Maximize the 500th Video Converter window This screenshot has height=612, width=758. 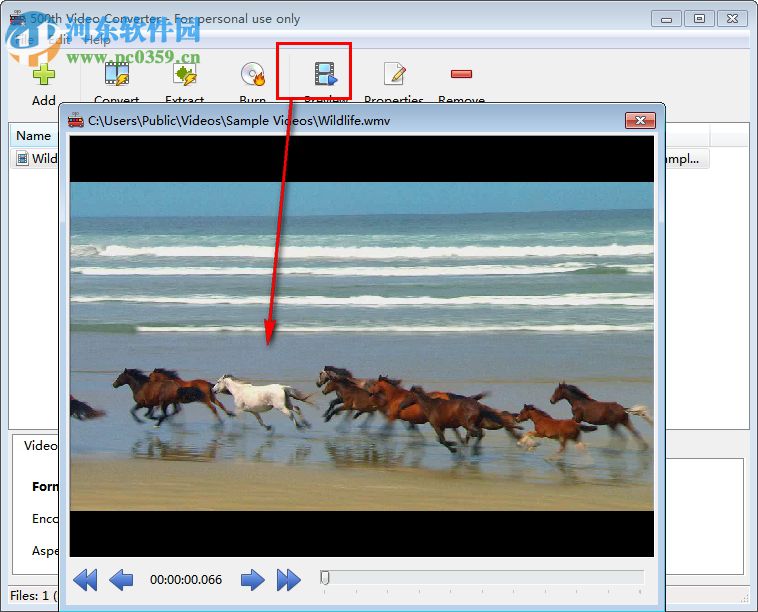tap(699, 19)
